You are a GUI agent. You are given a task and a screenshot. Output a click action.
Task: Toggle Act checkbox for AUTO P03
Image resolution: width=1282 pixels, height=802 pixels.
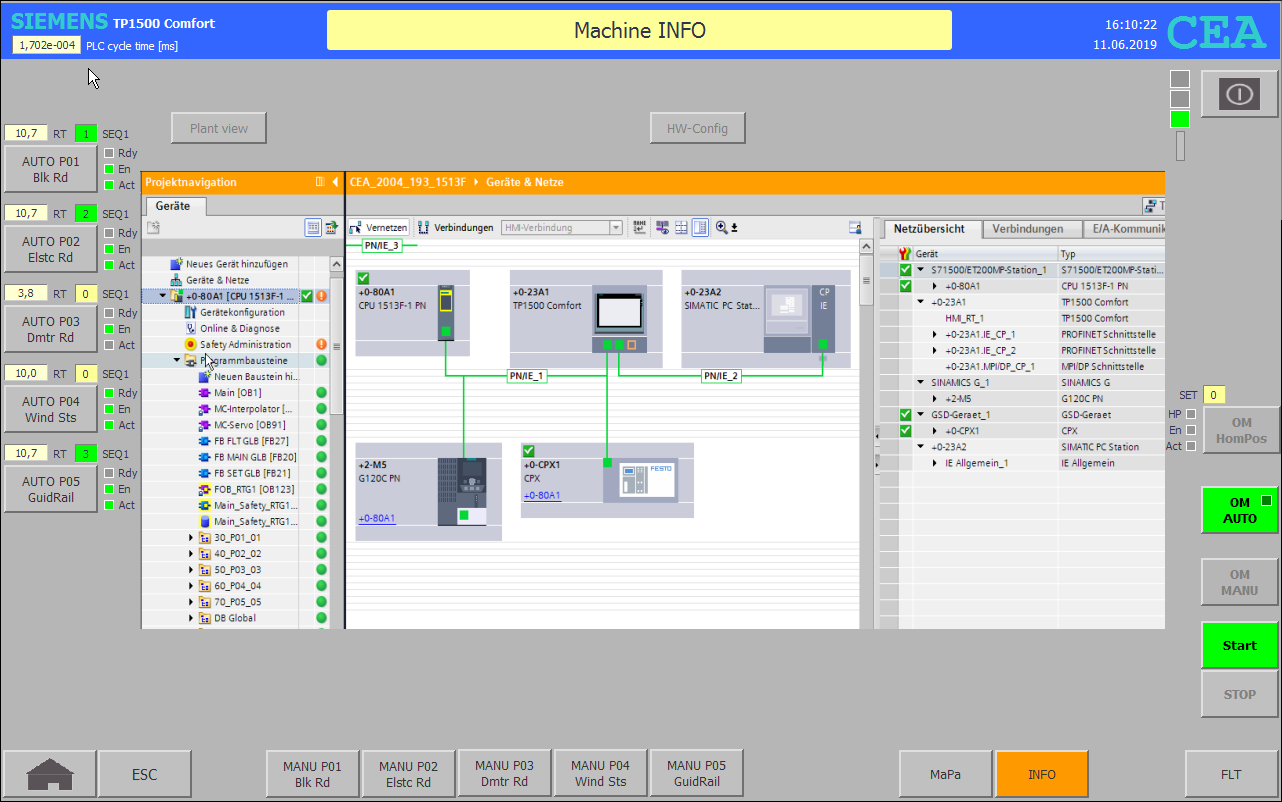point(109,345)
